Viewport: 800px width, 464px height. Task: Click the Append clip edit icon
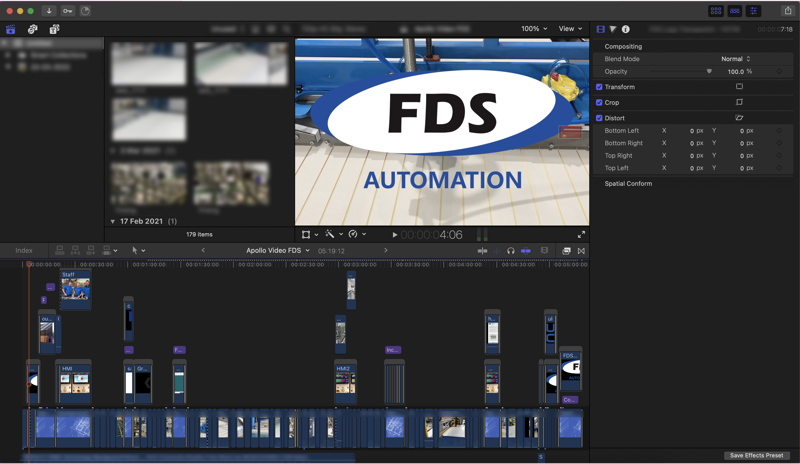pos(91,250)
